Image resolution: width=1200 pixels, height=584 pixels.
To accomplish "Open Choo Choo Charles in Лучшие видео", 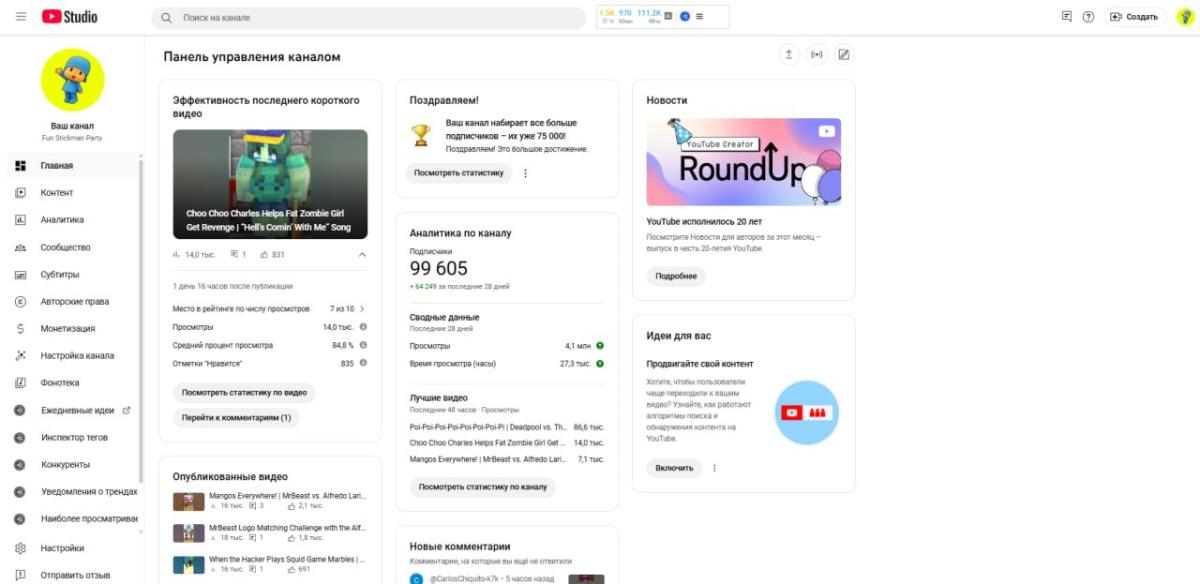I will (x=488, y=443).
